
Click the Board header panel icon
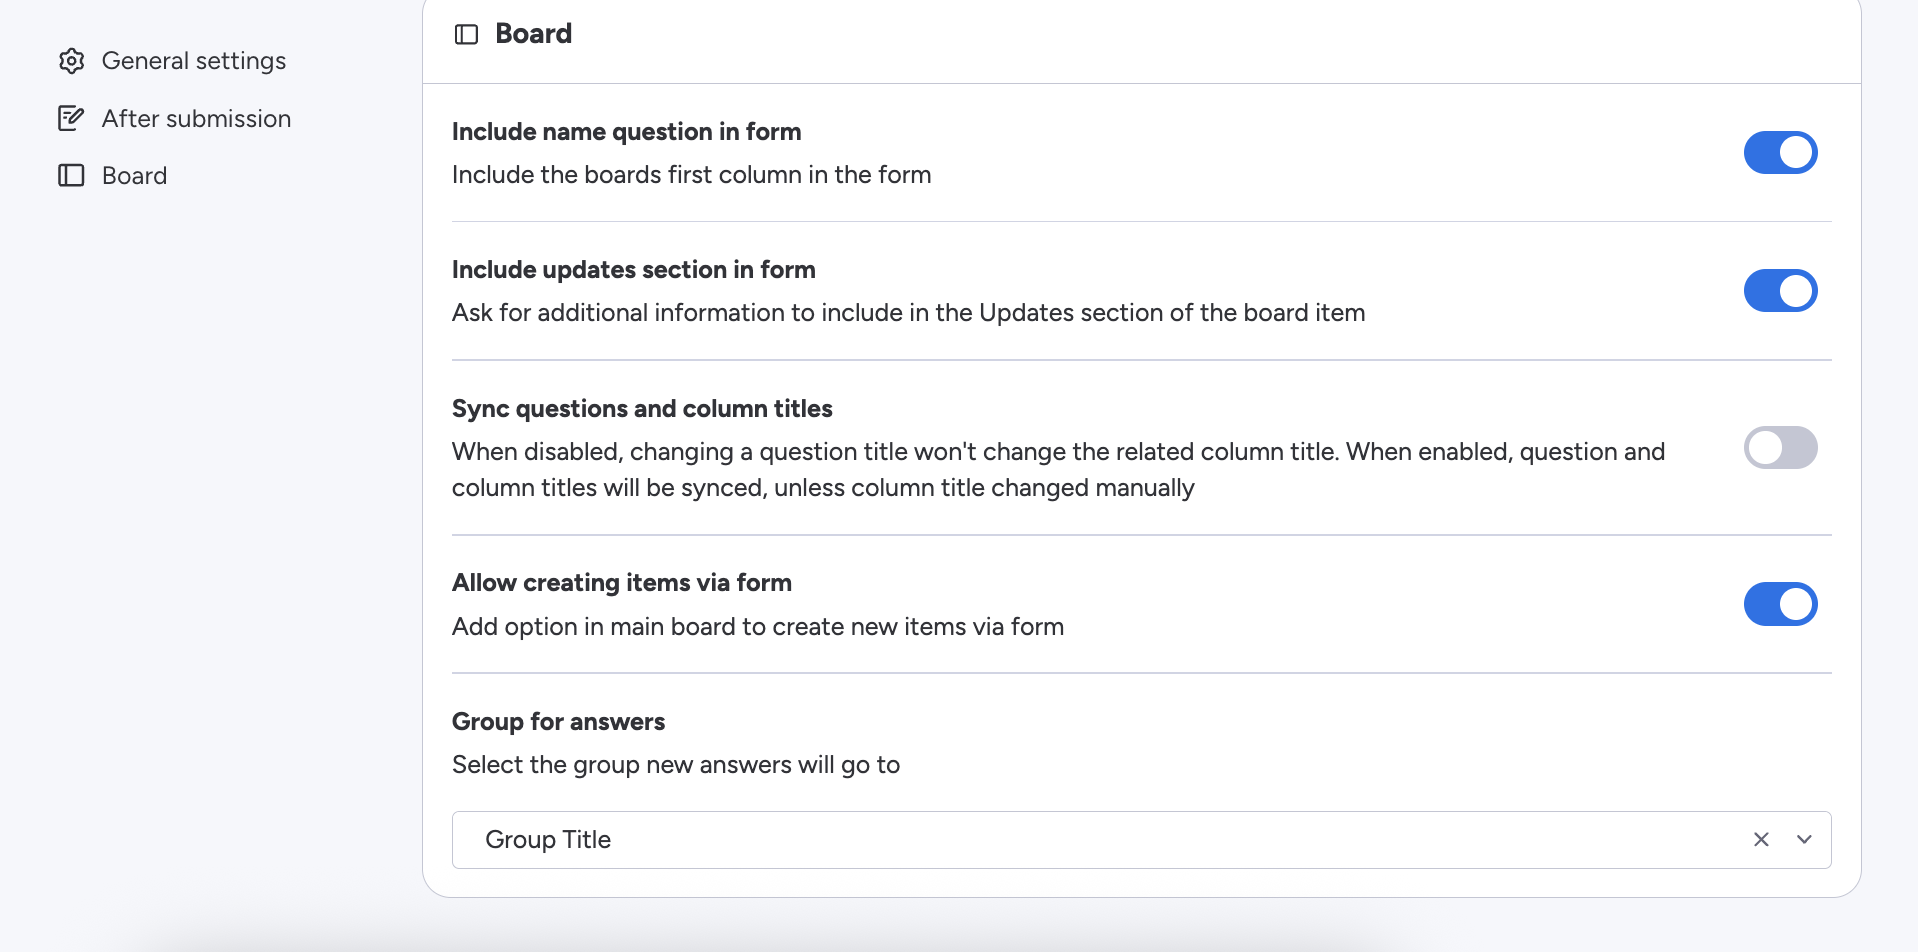(466, 35)
